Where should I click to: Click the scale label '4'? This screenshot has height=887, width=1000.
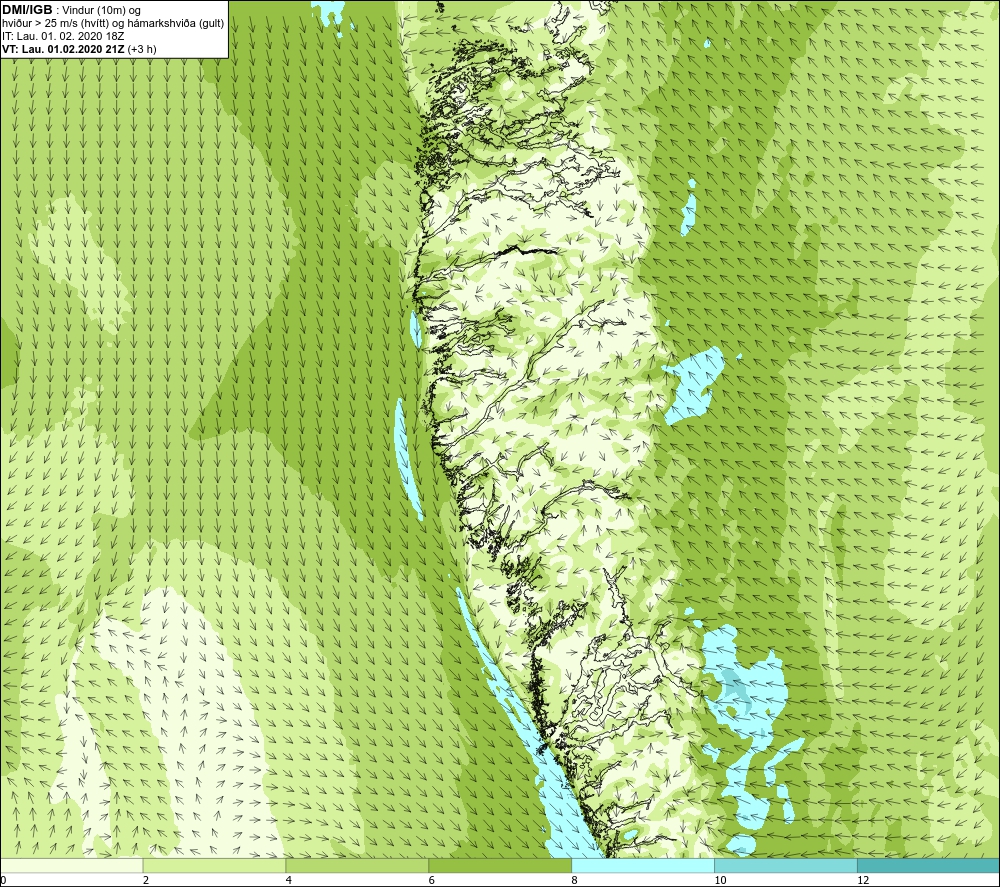[289, 881]
